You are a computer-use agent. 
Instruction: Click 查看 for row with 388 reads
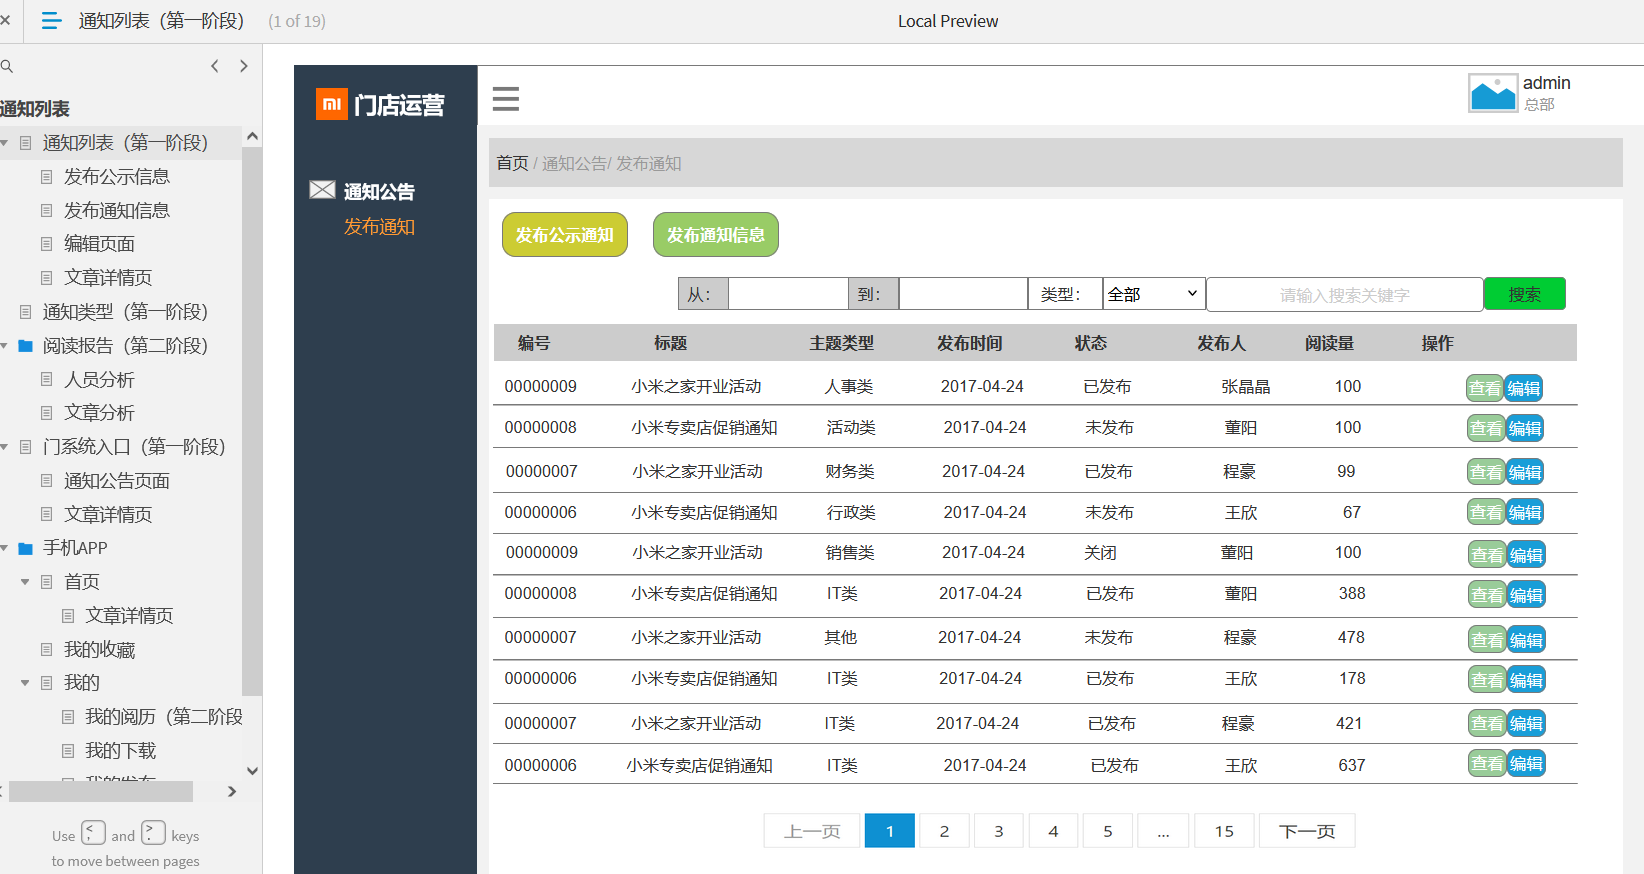tap(1486, 595)
